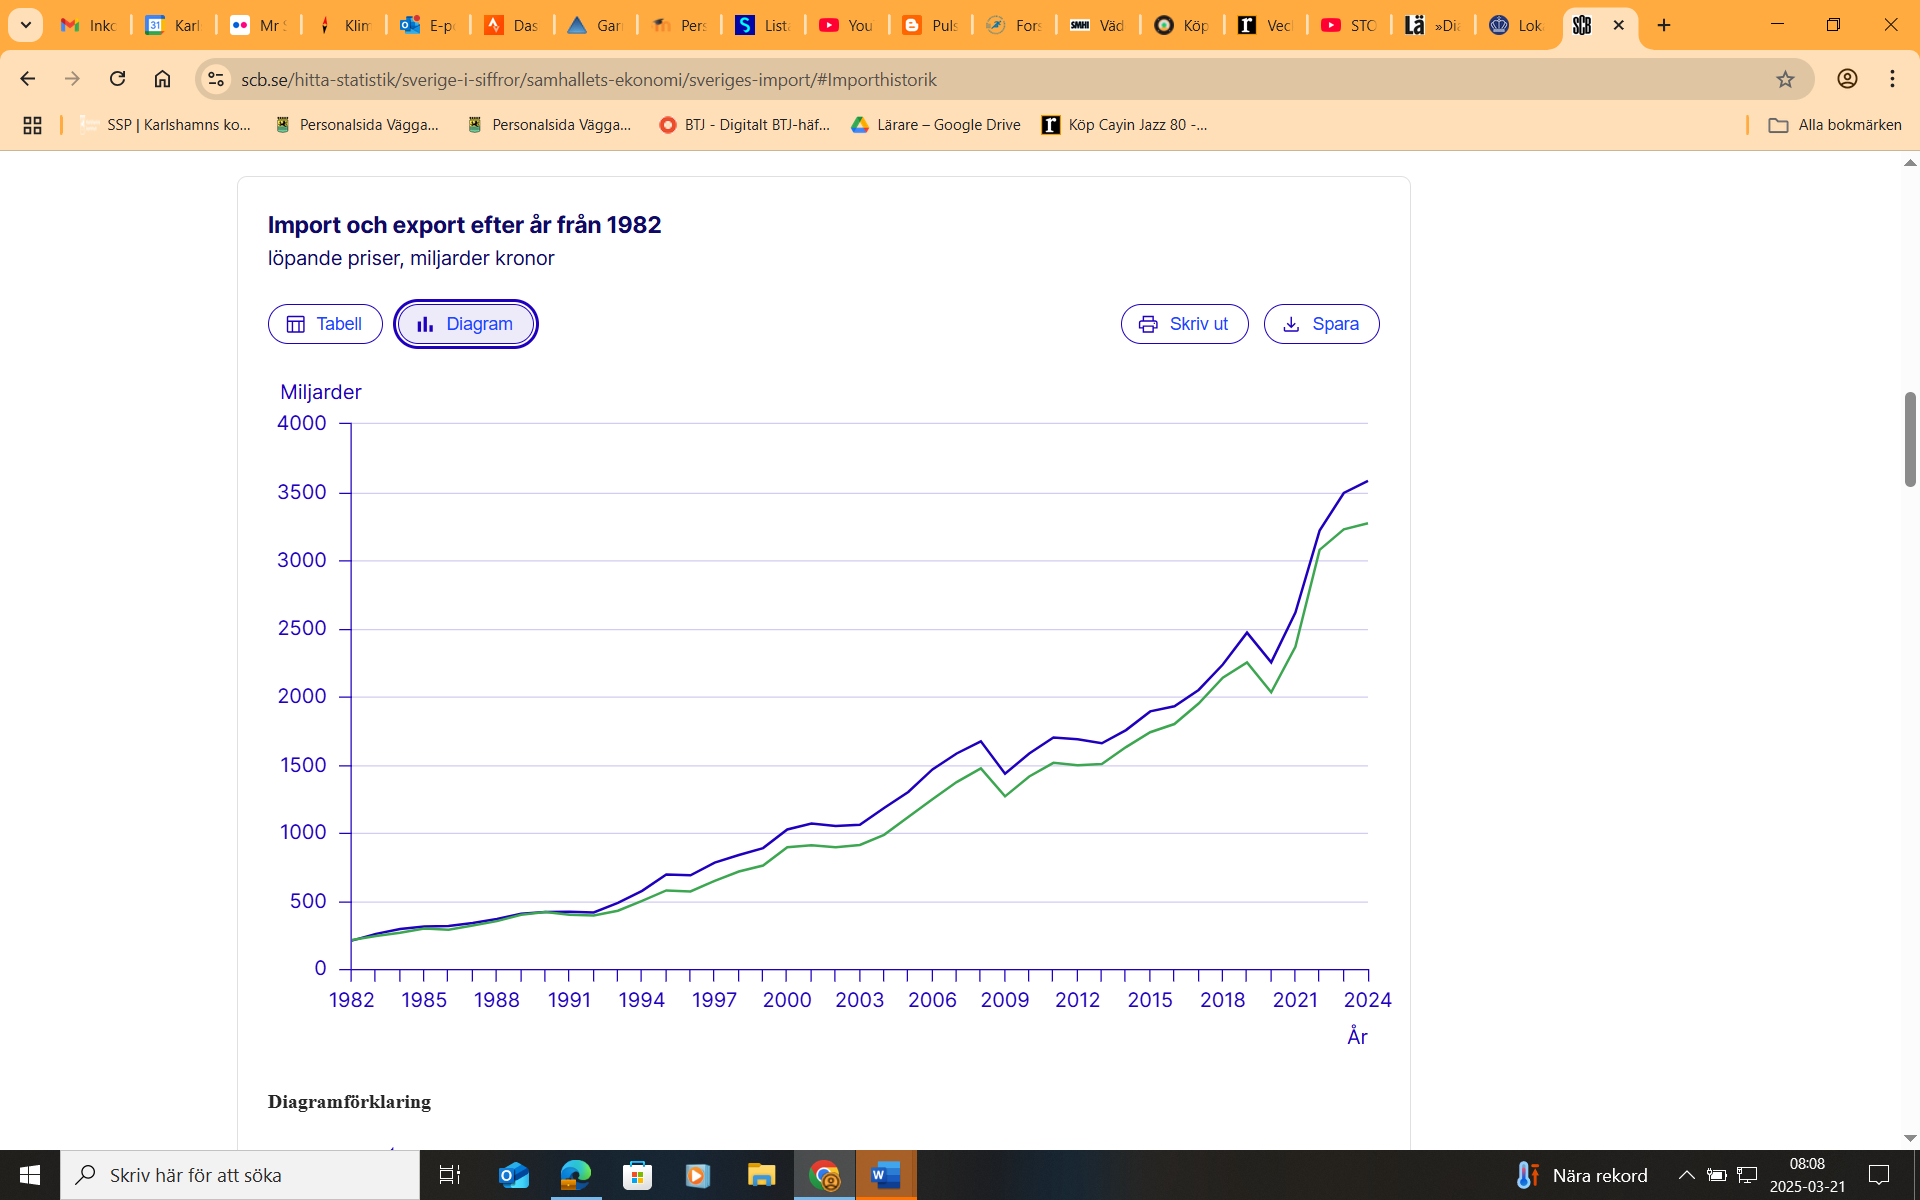The image size is (1920, 1200).
Task: Open the Chrome profile icon
Action: click(1847, 79)
